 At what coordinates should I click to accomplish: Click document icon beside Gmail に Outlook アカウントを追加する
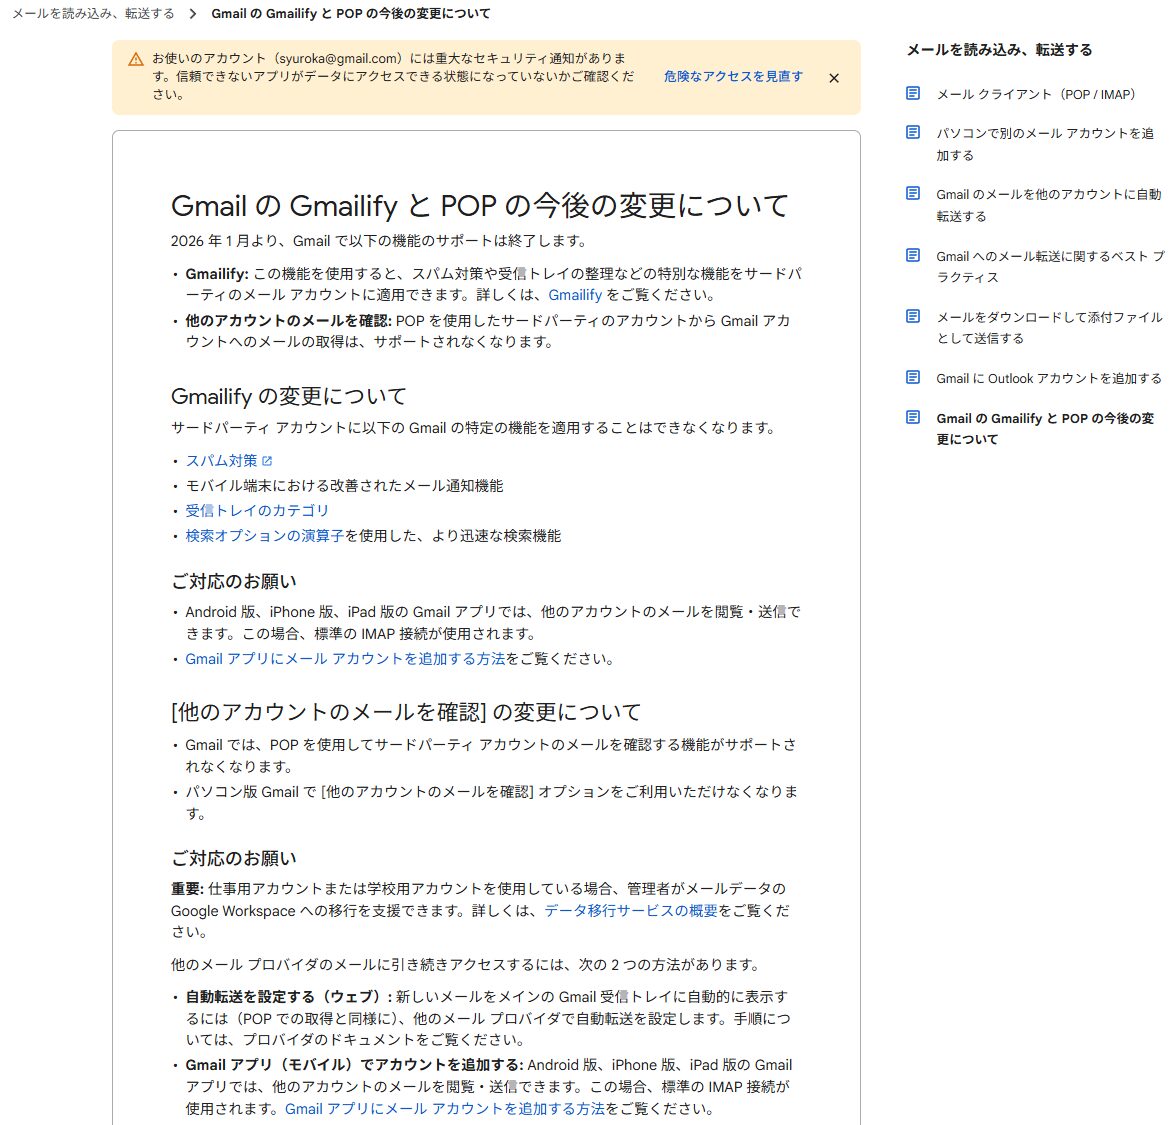[913, 377]
